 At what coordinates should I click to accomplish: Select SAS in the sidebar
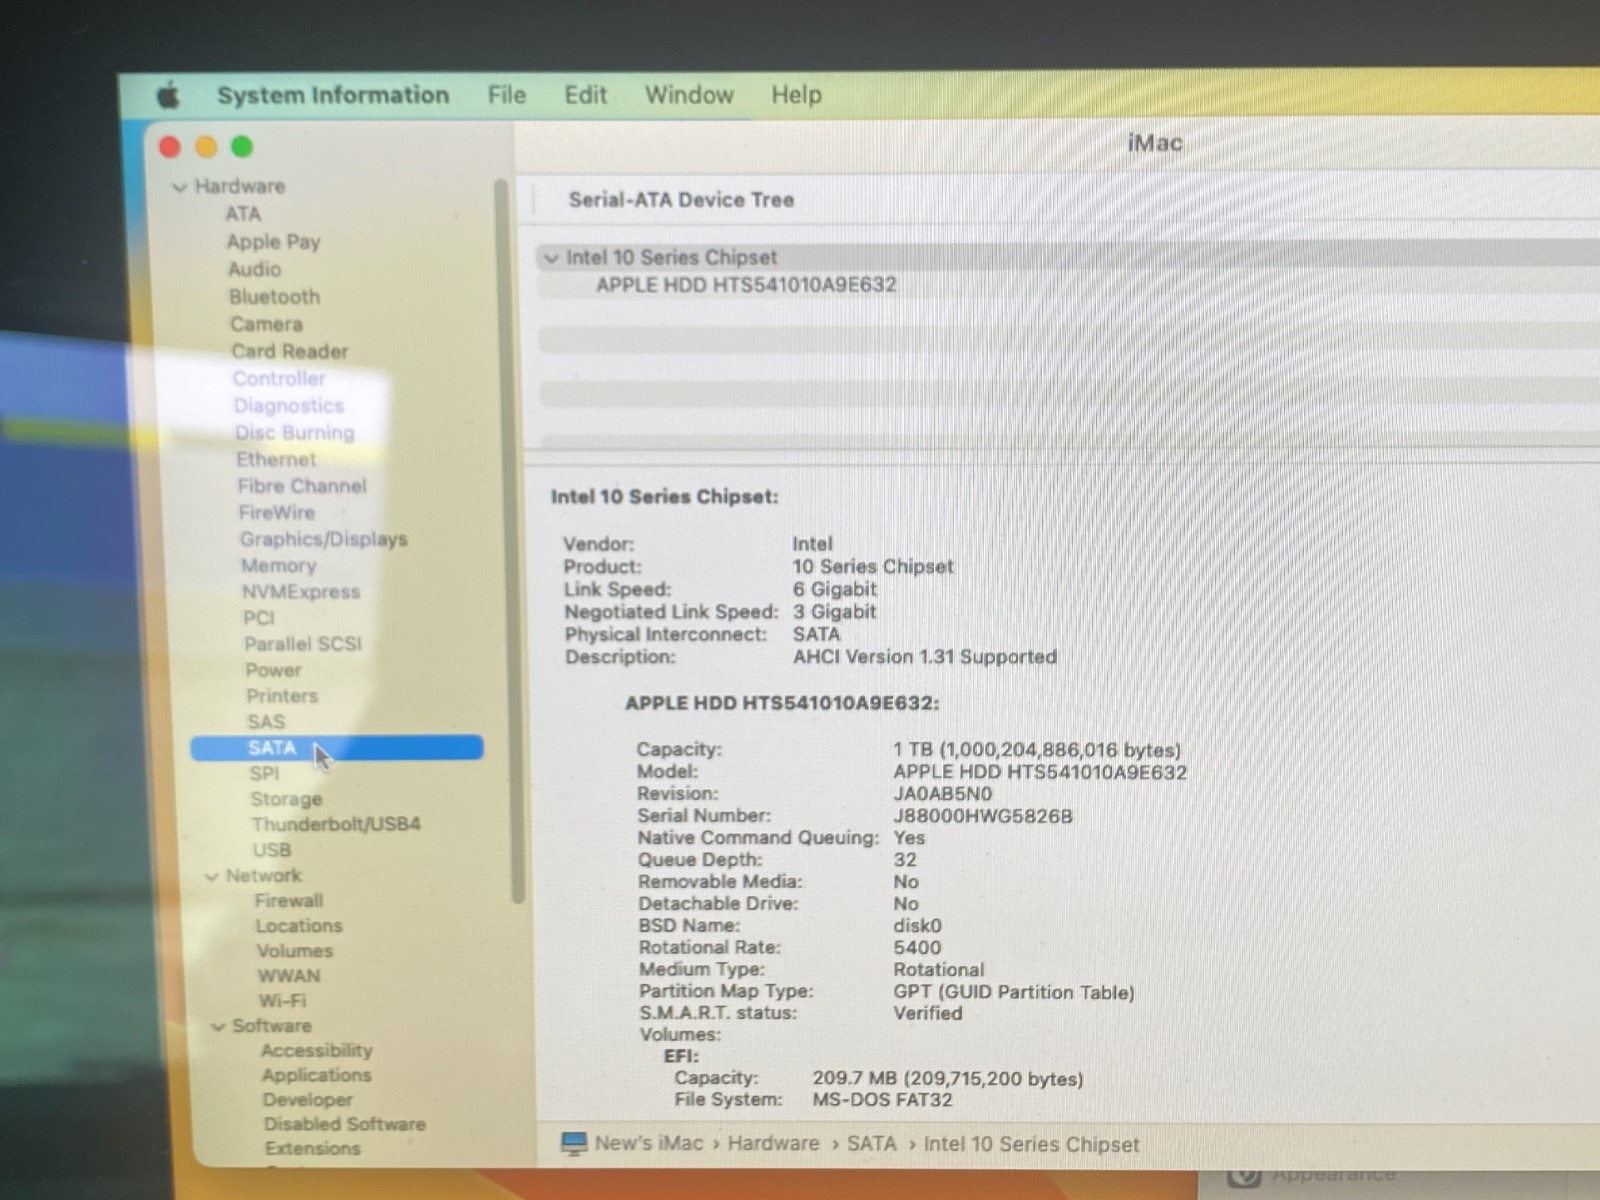click(x=266, y=721)
